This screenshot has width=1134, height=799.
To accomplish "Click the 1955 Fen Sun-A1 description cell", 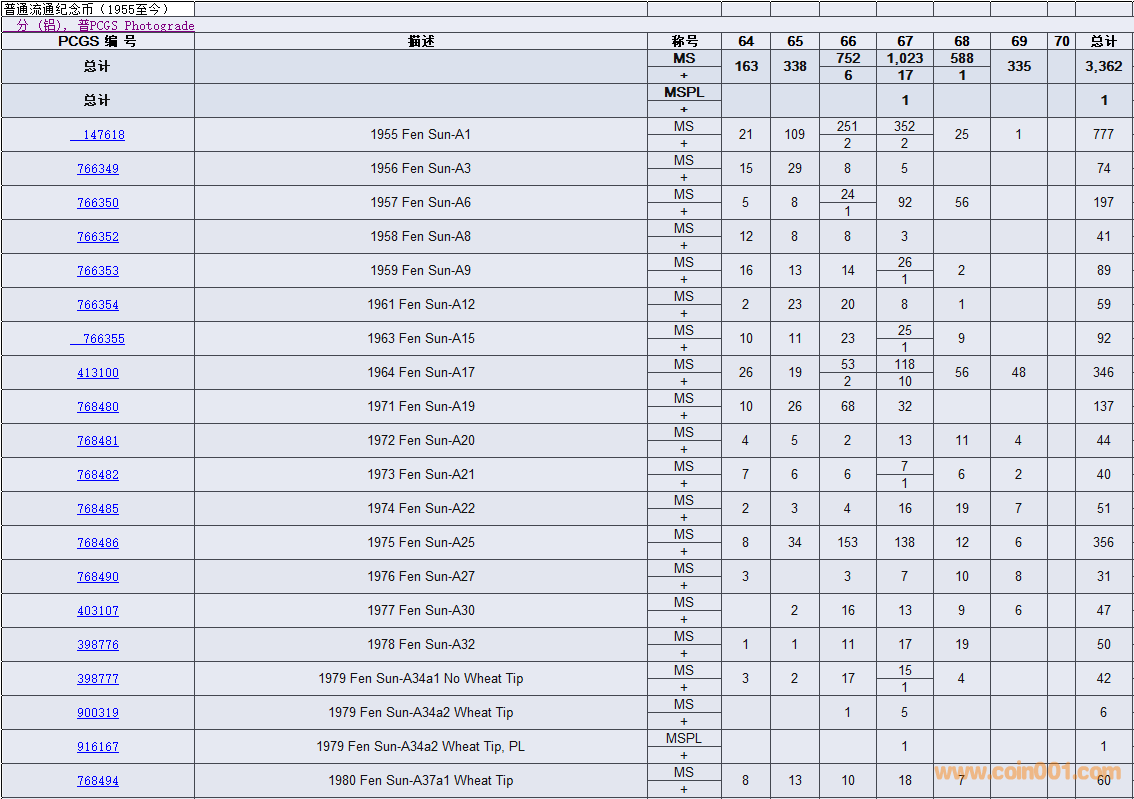I will click(420, 135).
